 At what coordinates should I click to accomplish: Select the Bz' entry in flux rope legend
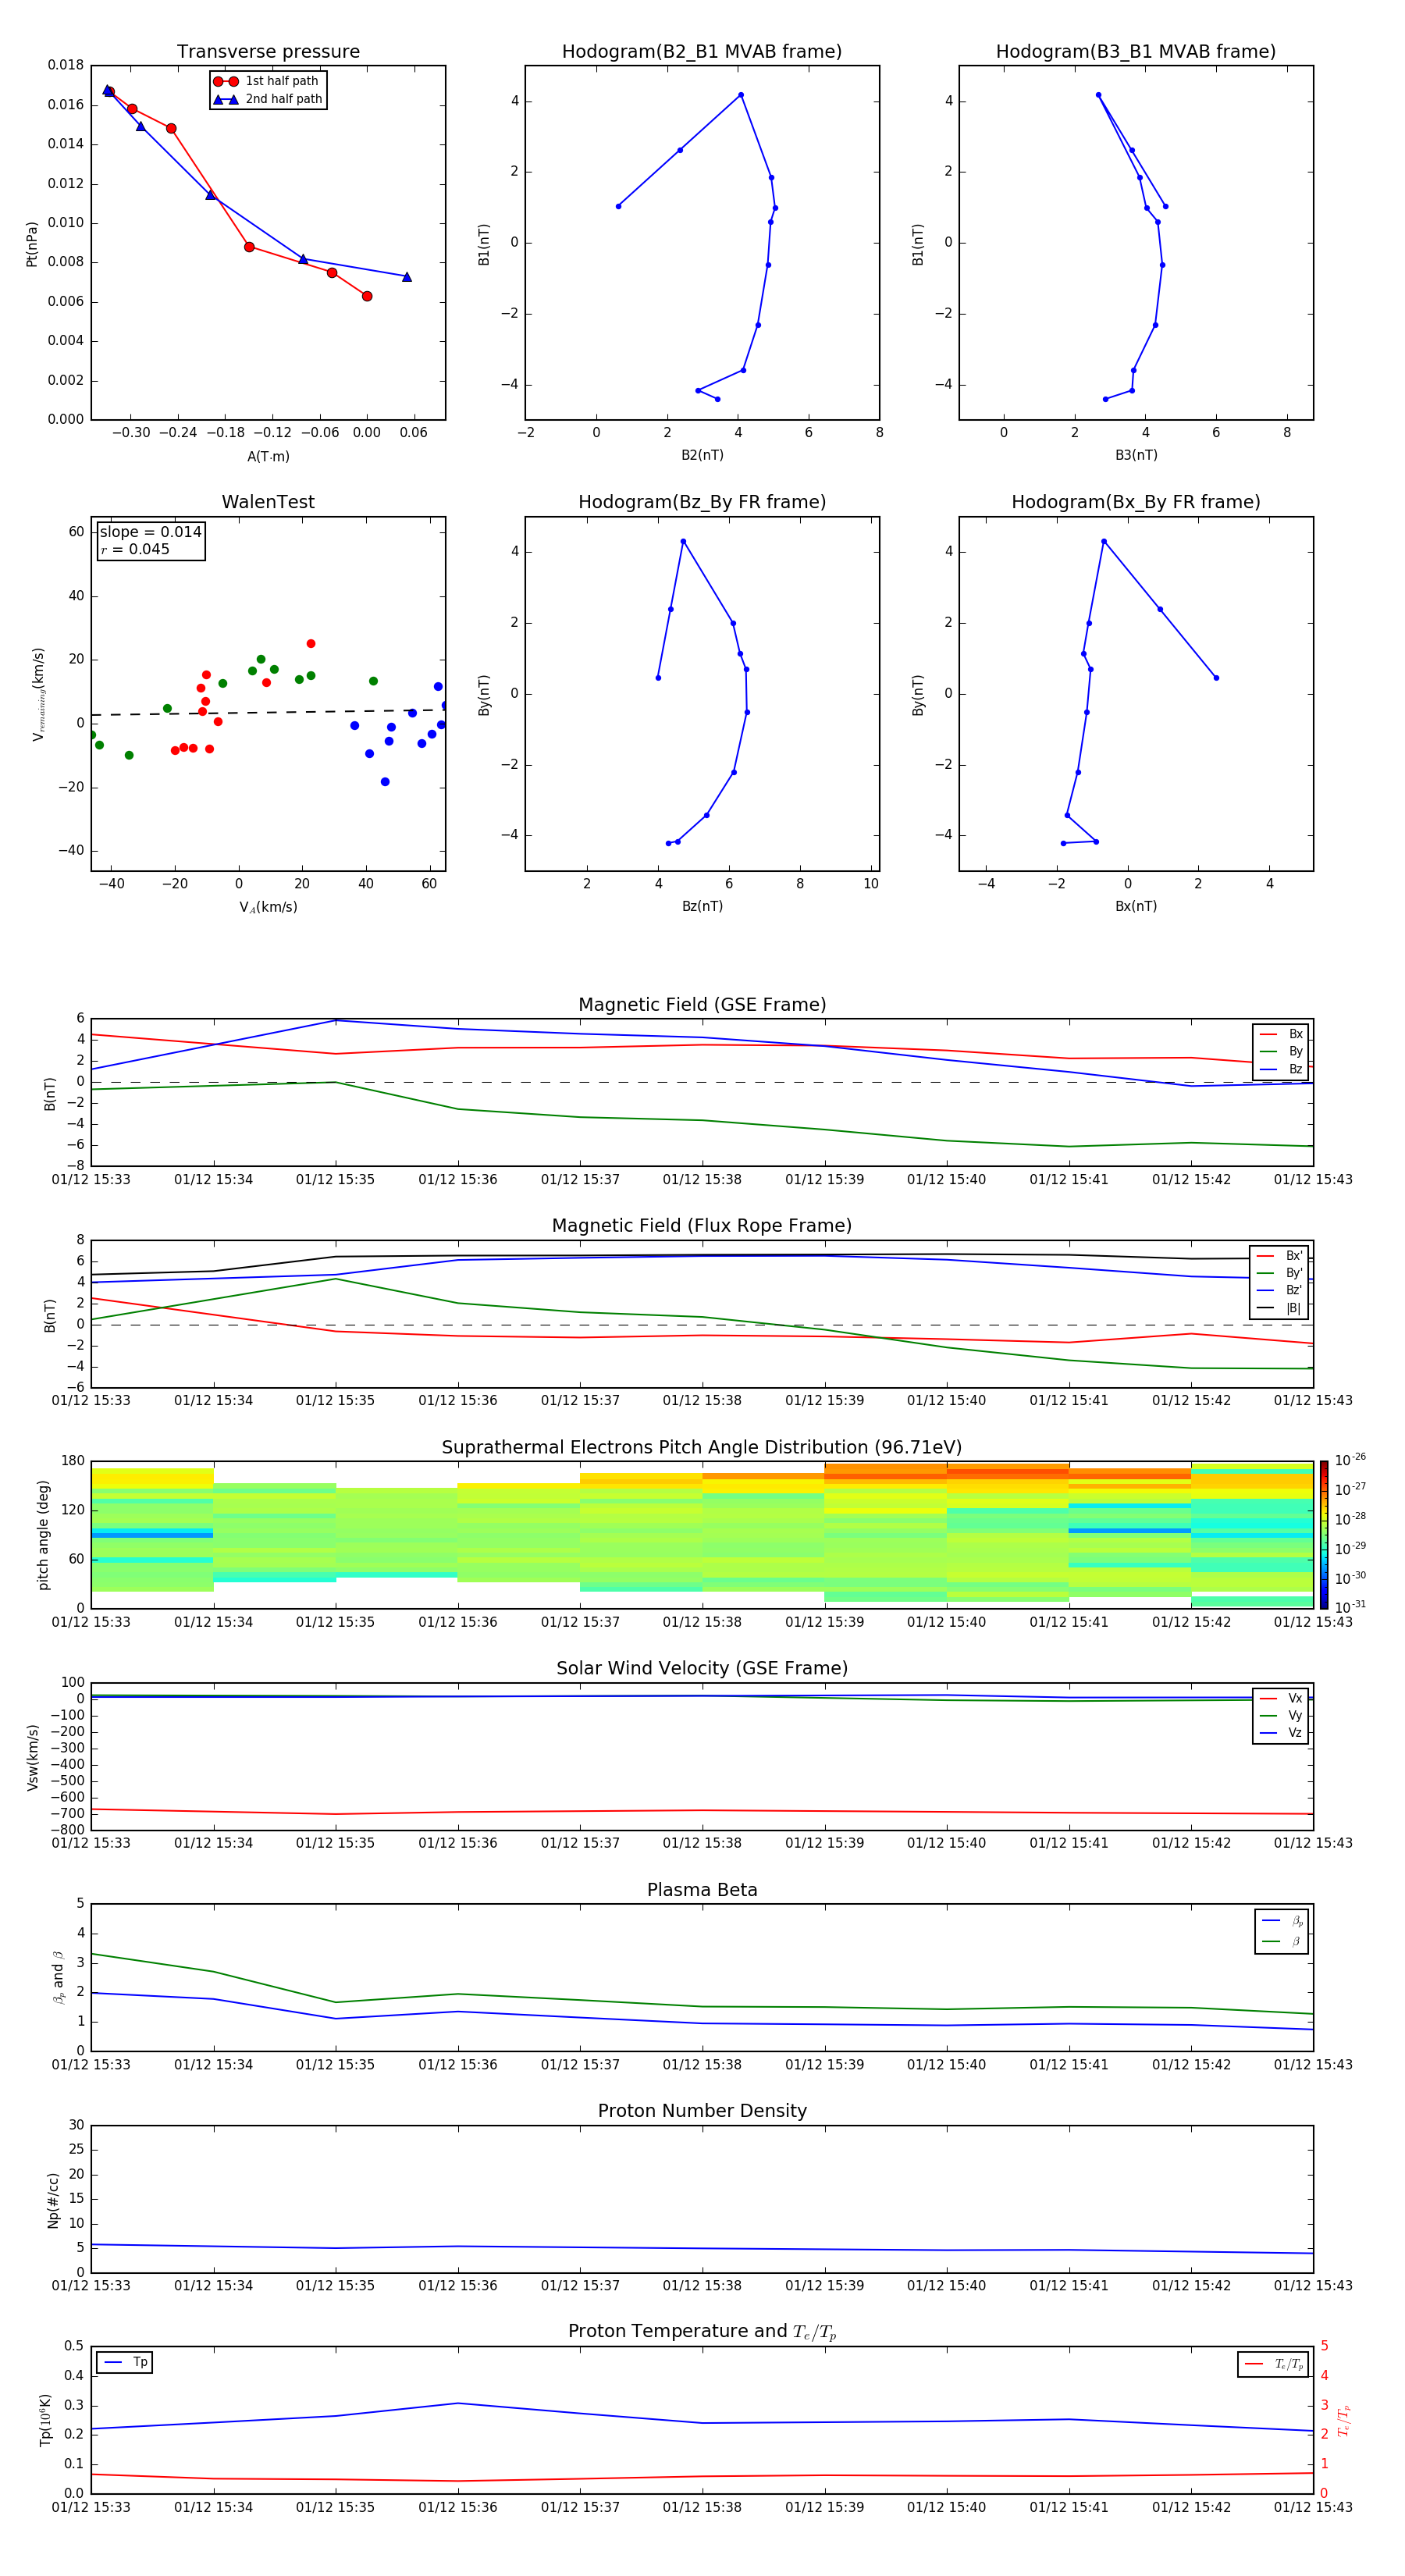tap(1280, 1290)
